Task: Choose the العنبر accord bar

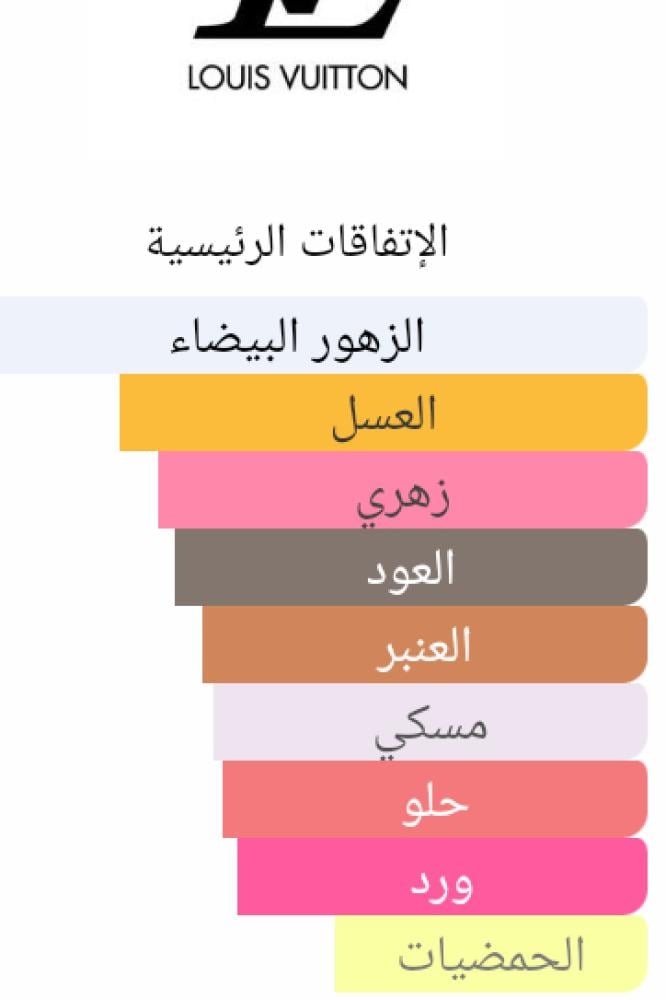Action: tap(424, 645)
